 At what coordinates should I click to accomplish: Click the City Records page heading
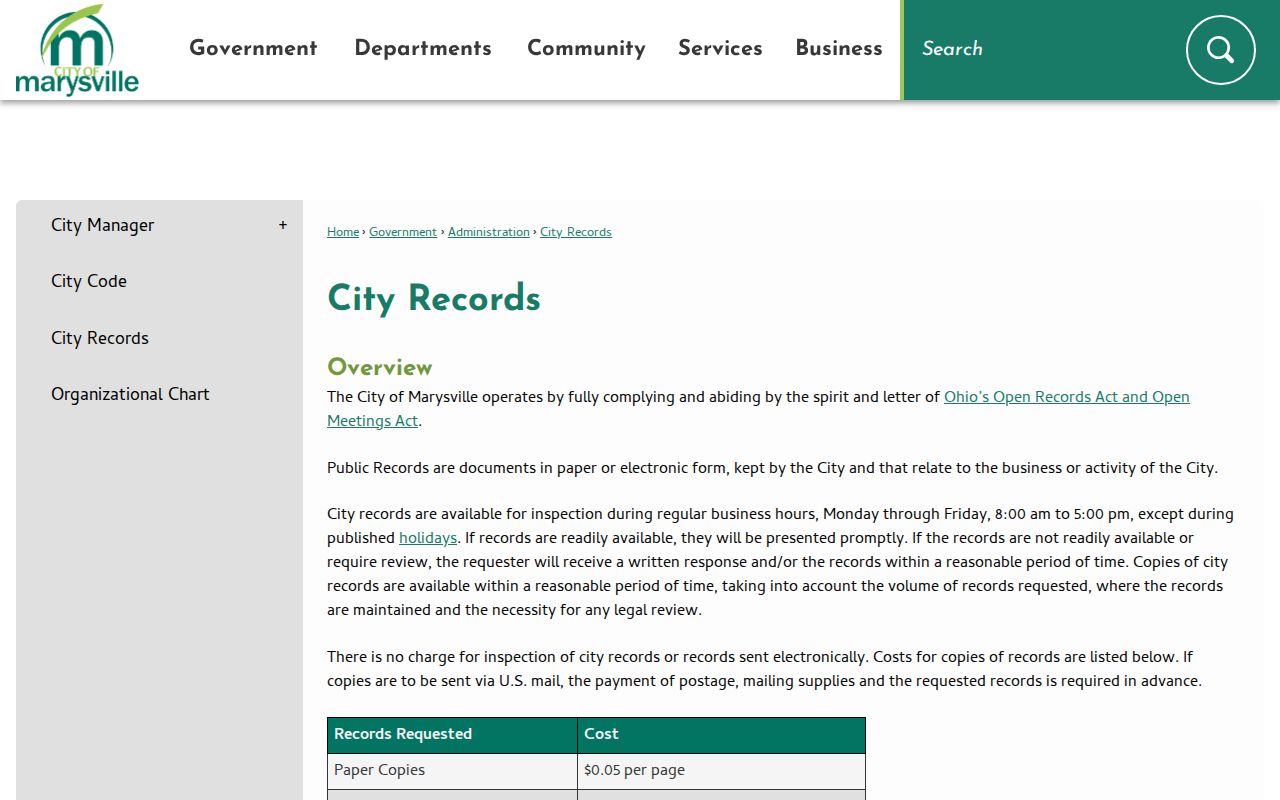(434, 298)
